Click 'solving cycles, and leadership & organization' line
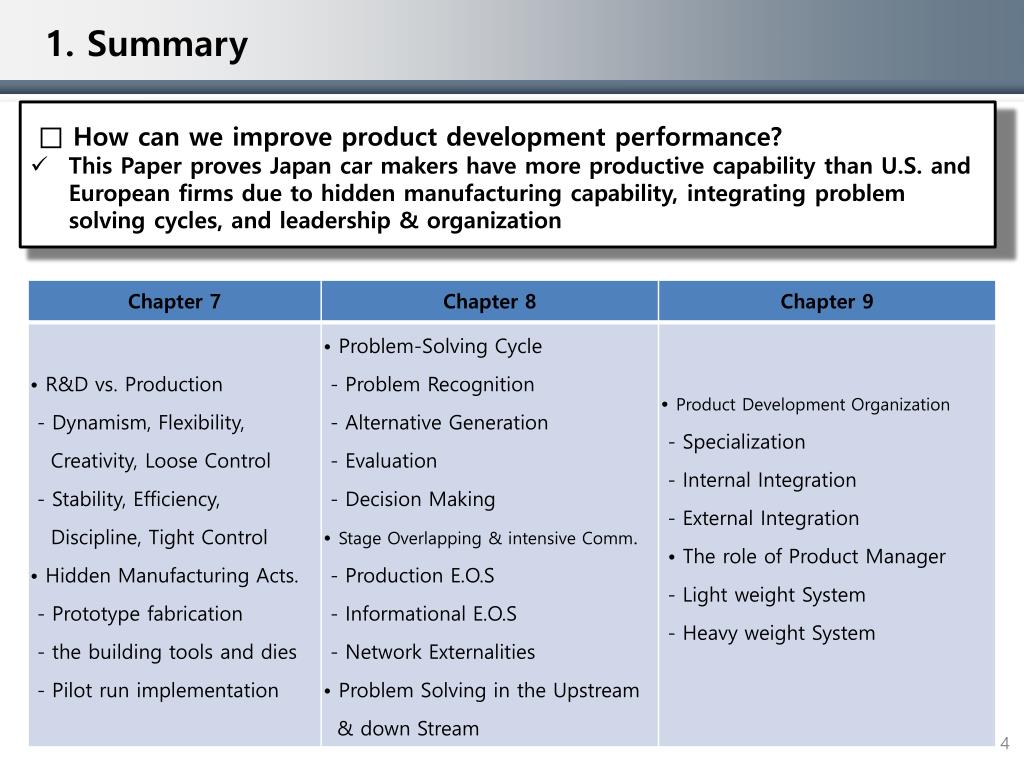The width and height of the screenshot is (1024, 768). (315, 221)
